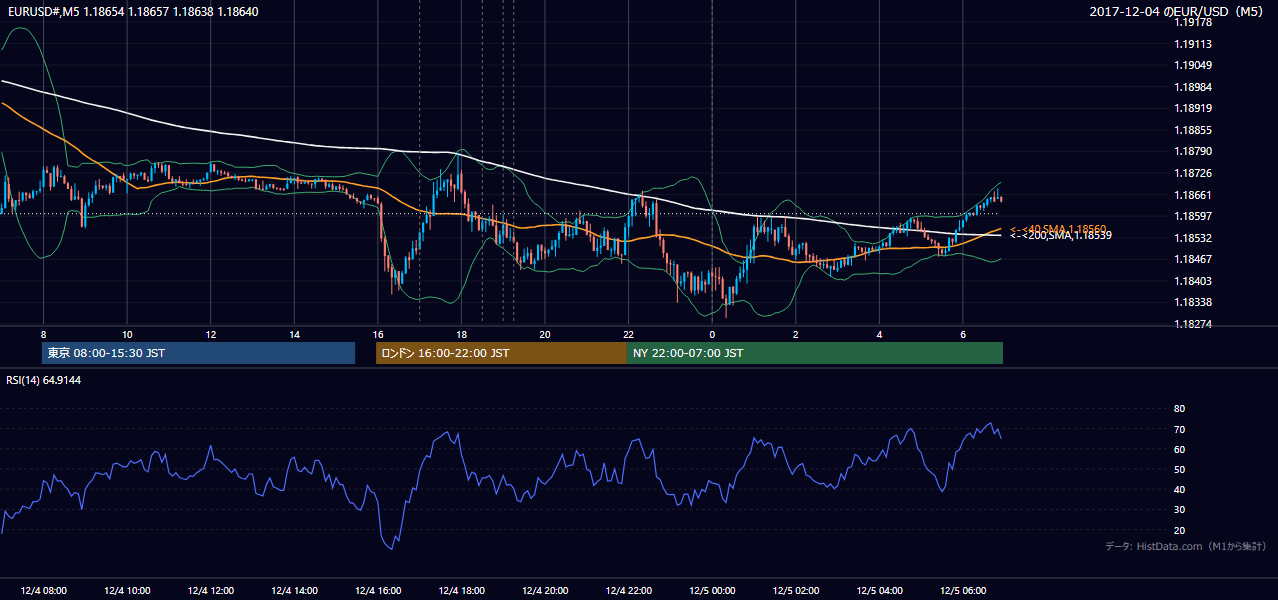
Task: Click the 12/4 18:00 time label
Action: point(461,591)
